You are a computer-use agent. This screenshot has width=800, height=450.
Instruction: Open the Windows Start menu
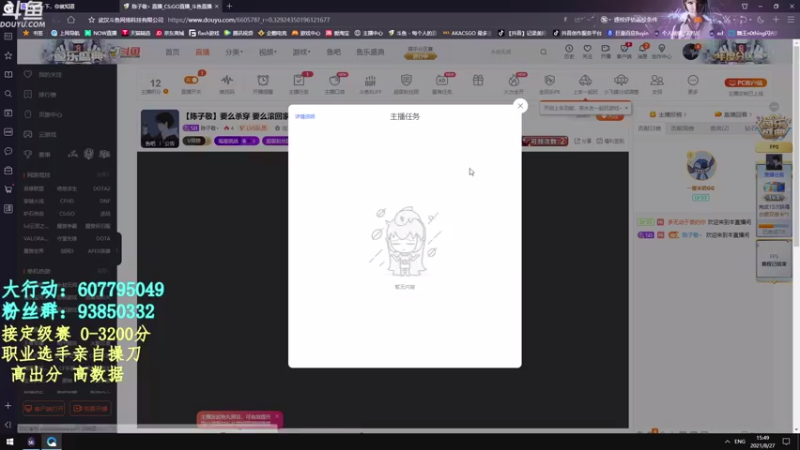pos(10,442)
